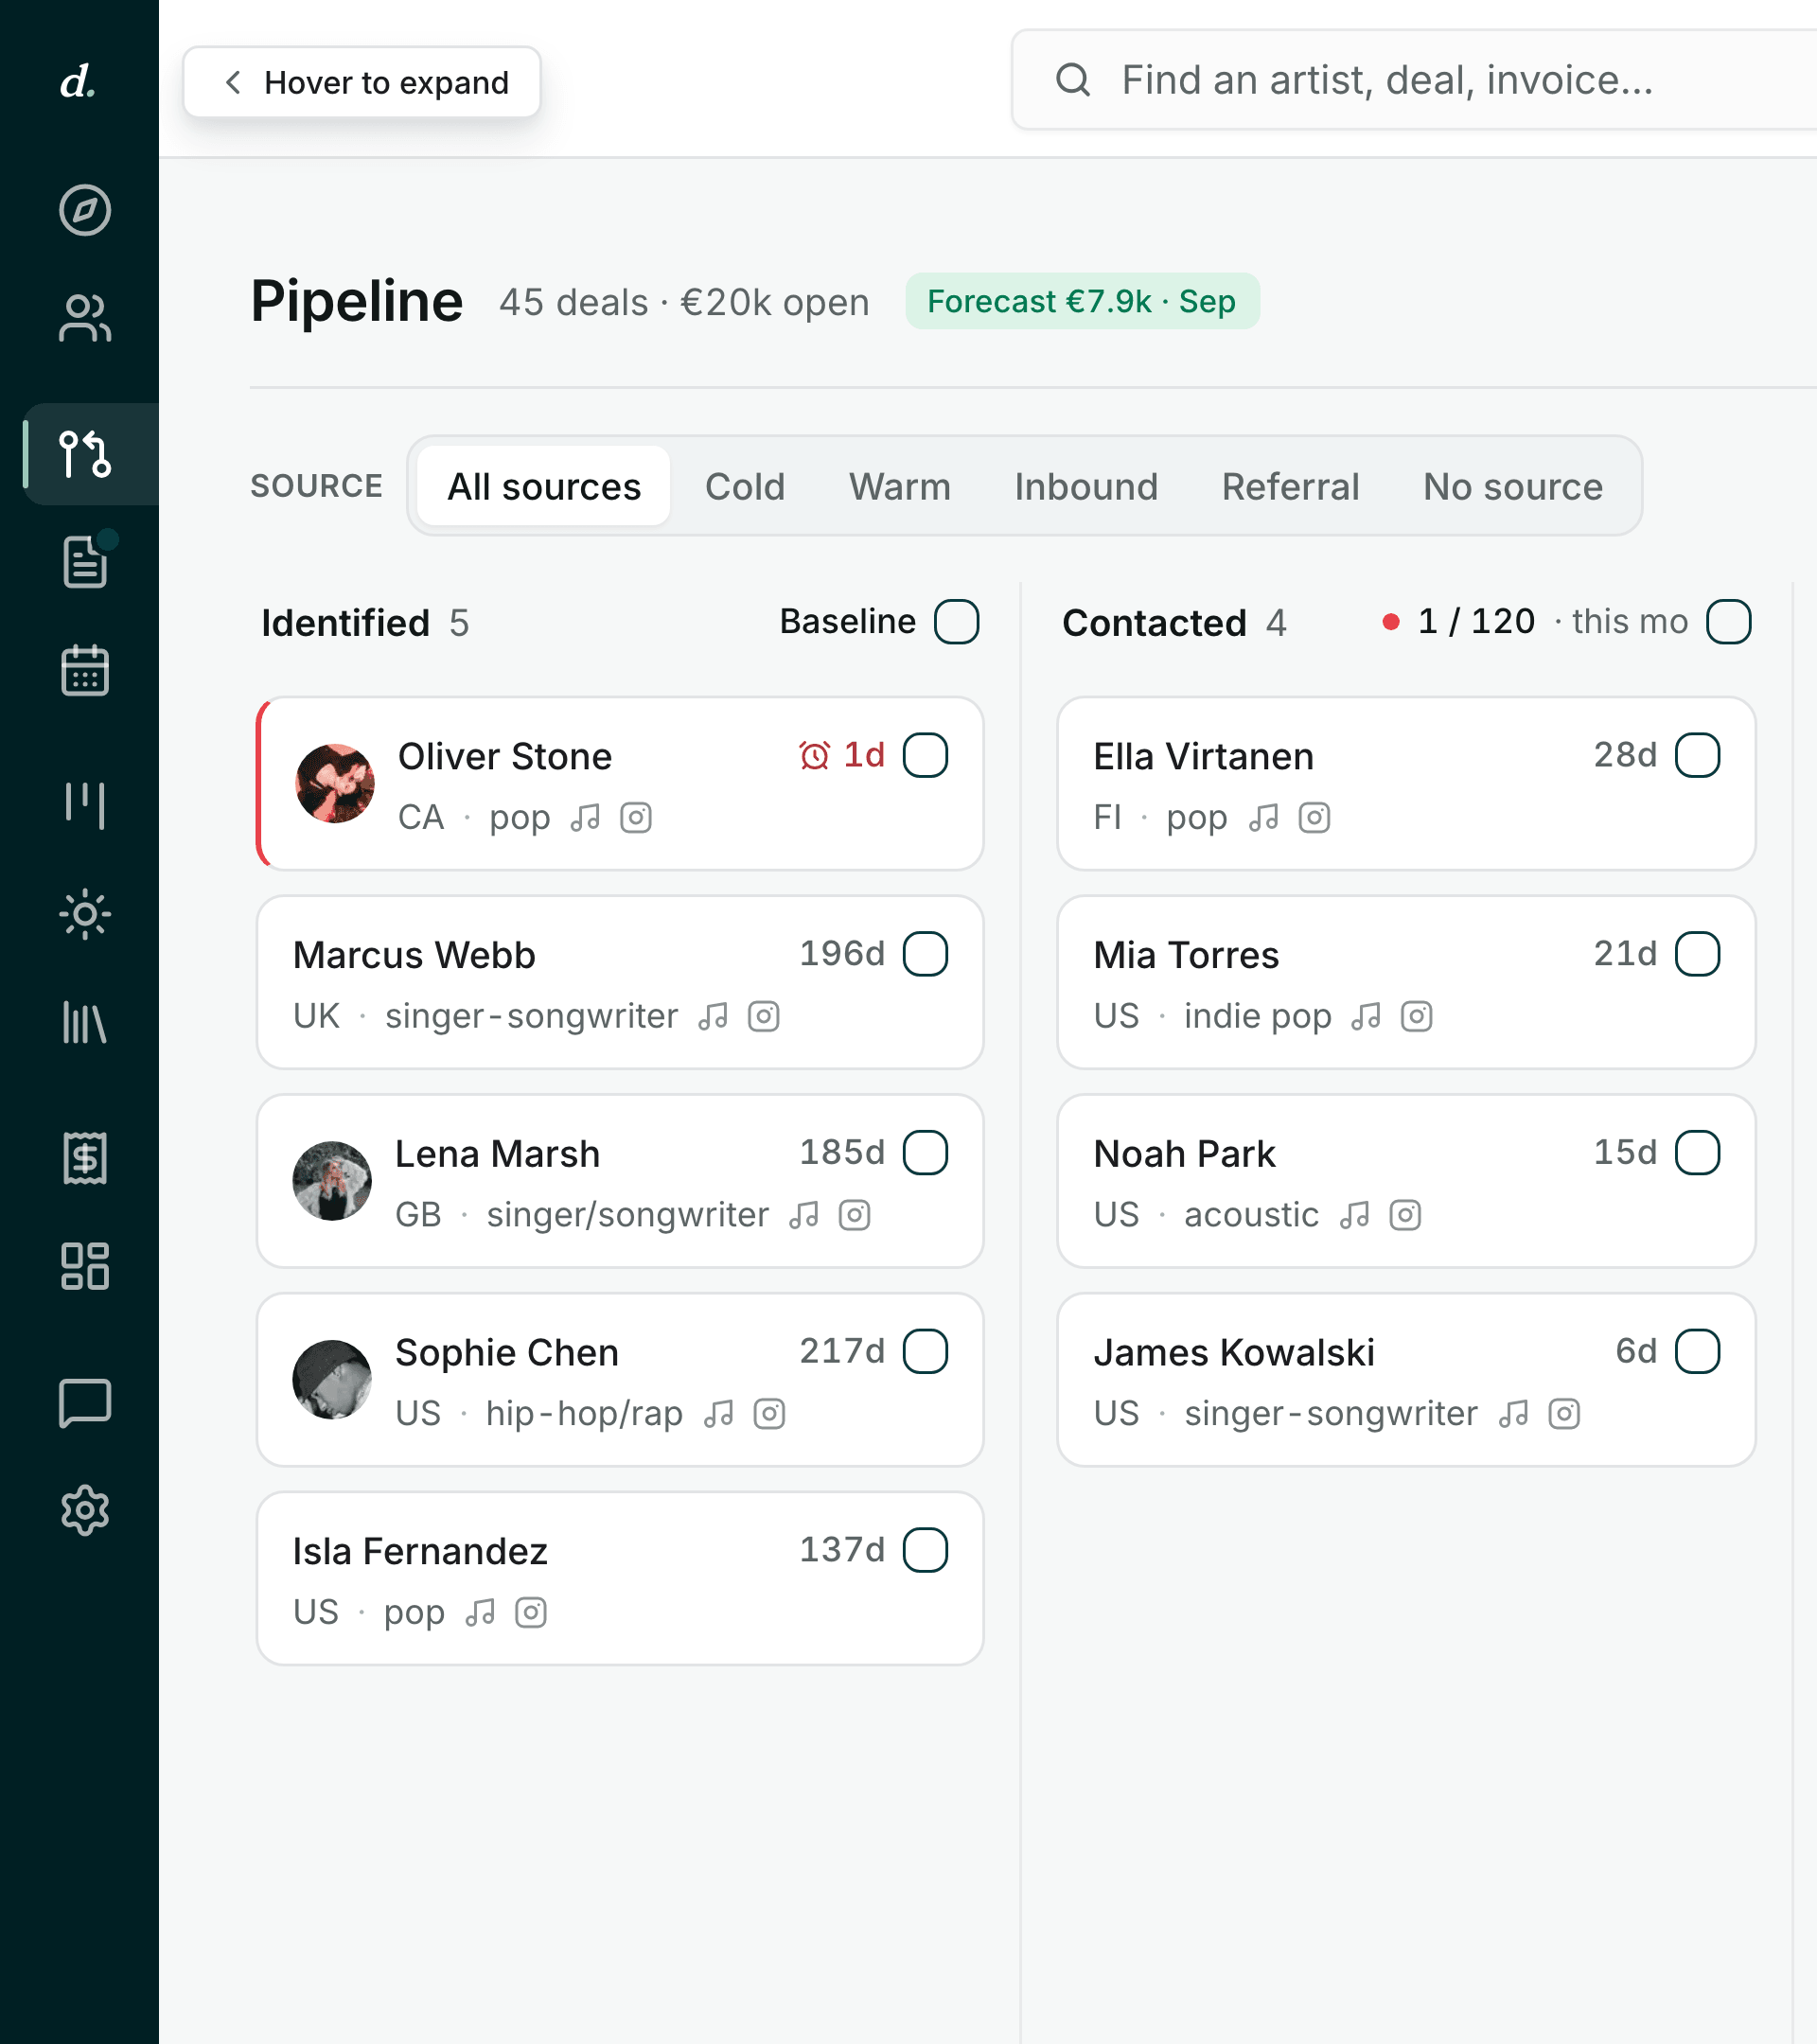The width and height of the screenshot is (1817, 2044).
Task: Open Sophie Chen deal card name
Action: [507, 1353]
